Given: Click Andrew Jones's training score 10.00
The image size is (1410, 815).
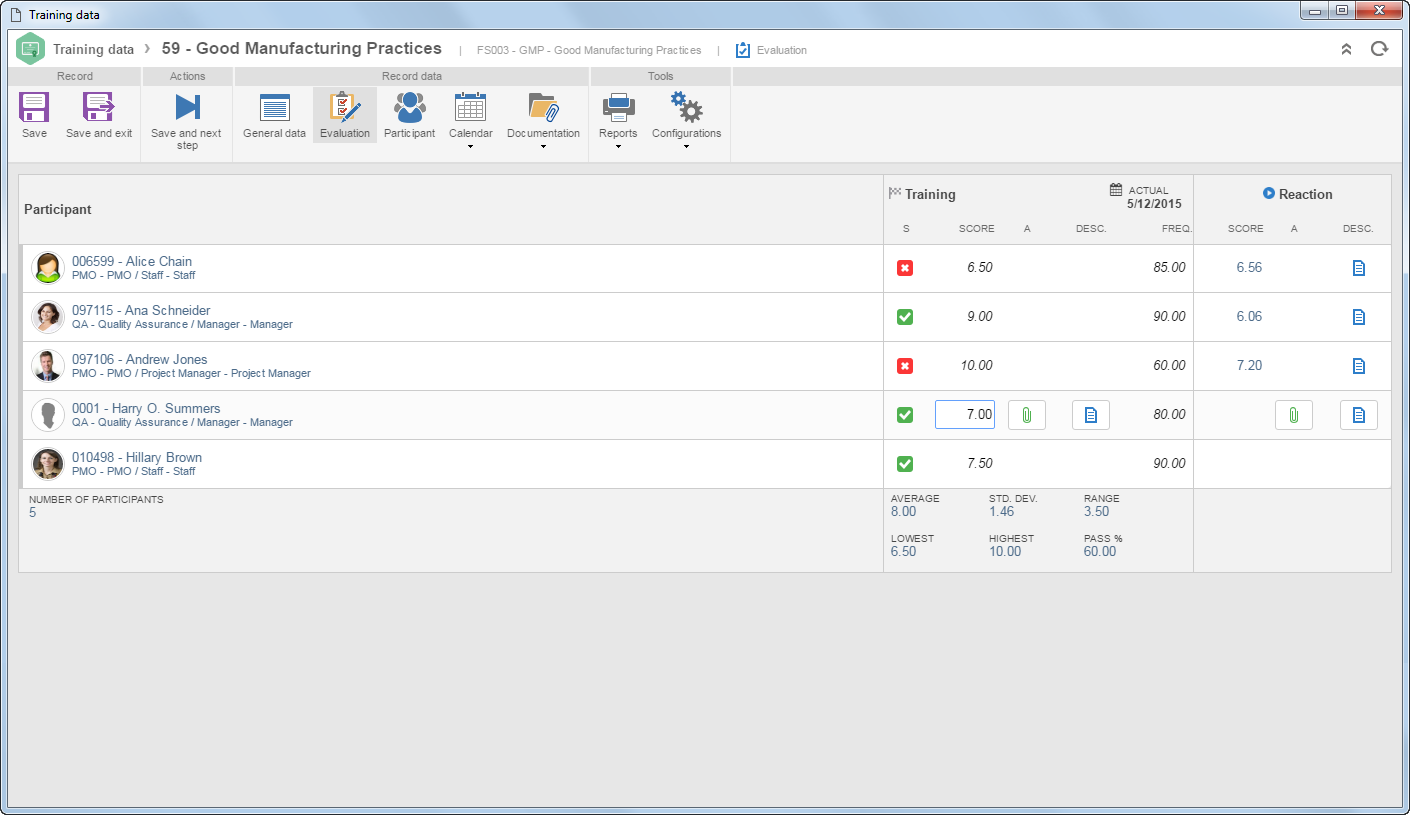Looking at the screenshot, I should 977,365.
